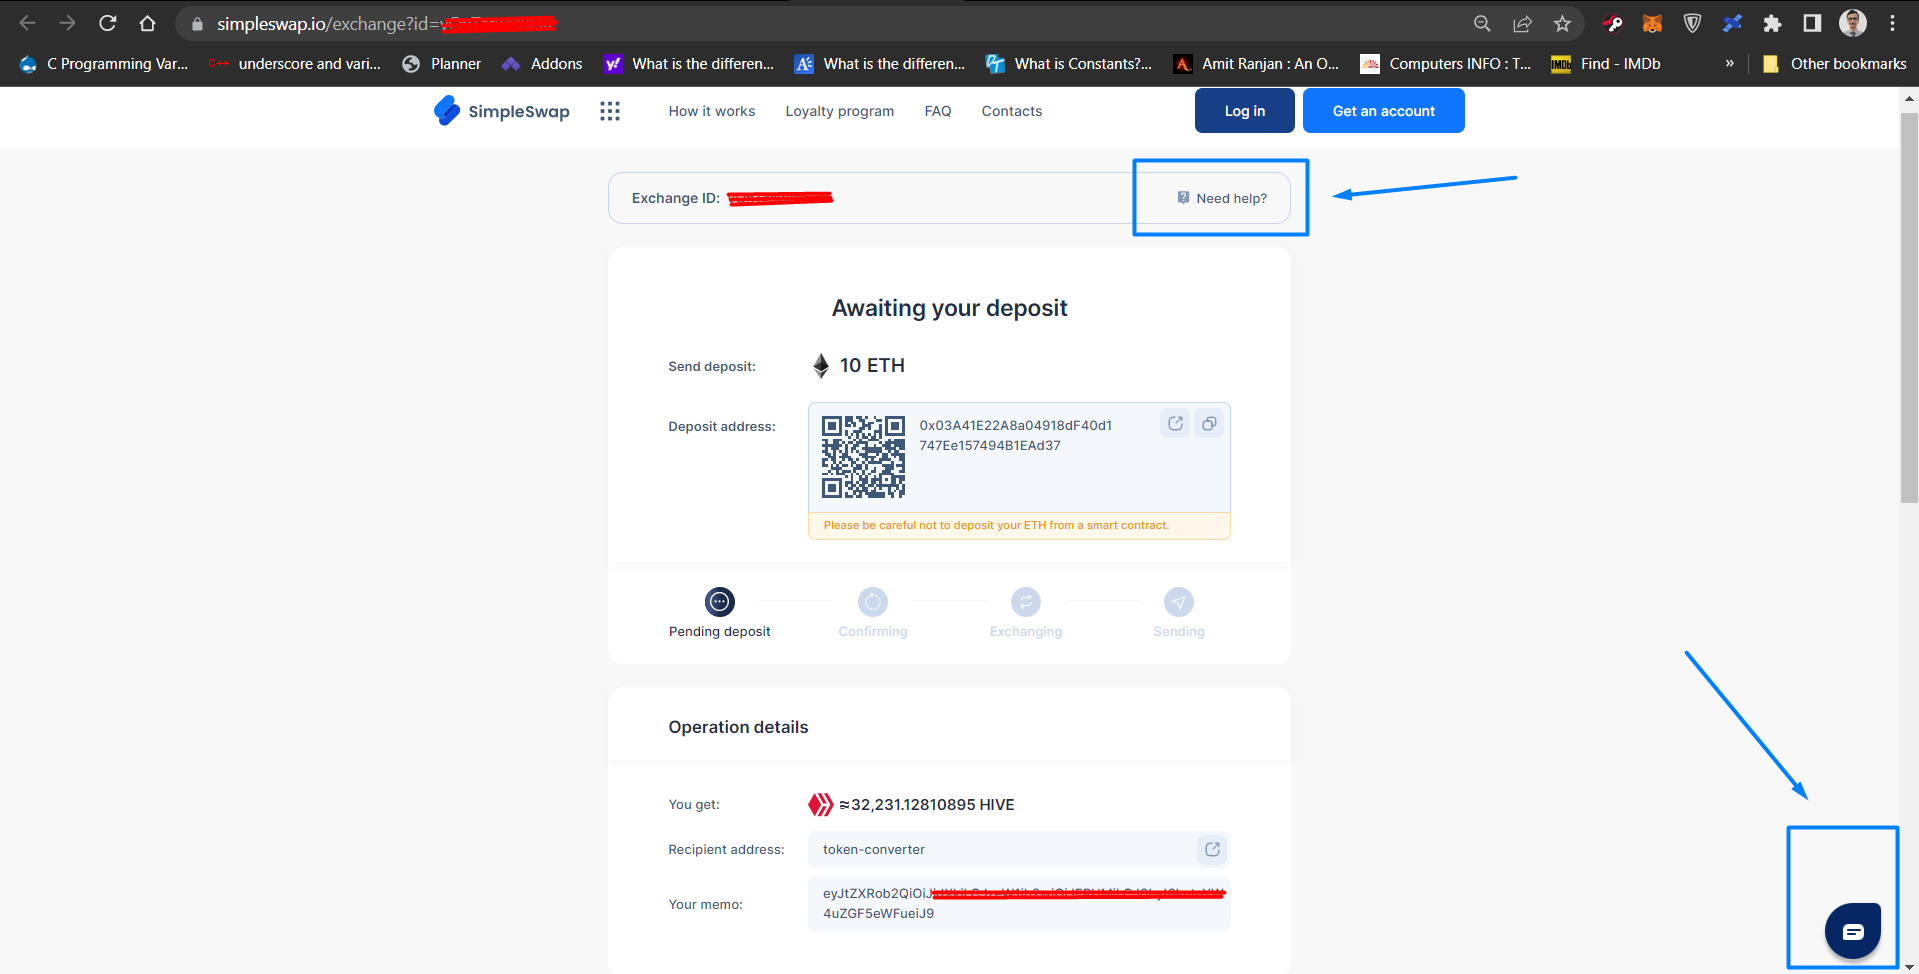1919x974 pixels.
Task: Open Find - IMDb bookmark
Action: tap(1606, 64)
